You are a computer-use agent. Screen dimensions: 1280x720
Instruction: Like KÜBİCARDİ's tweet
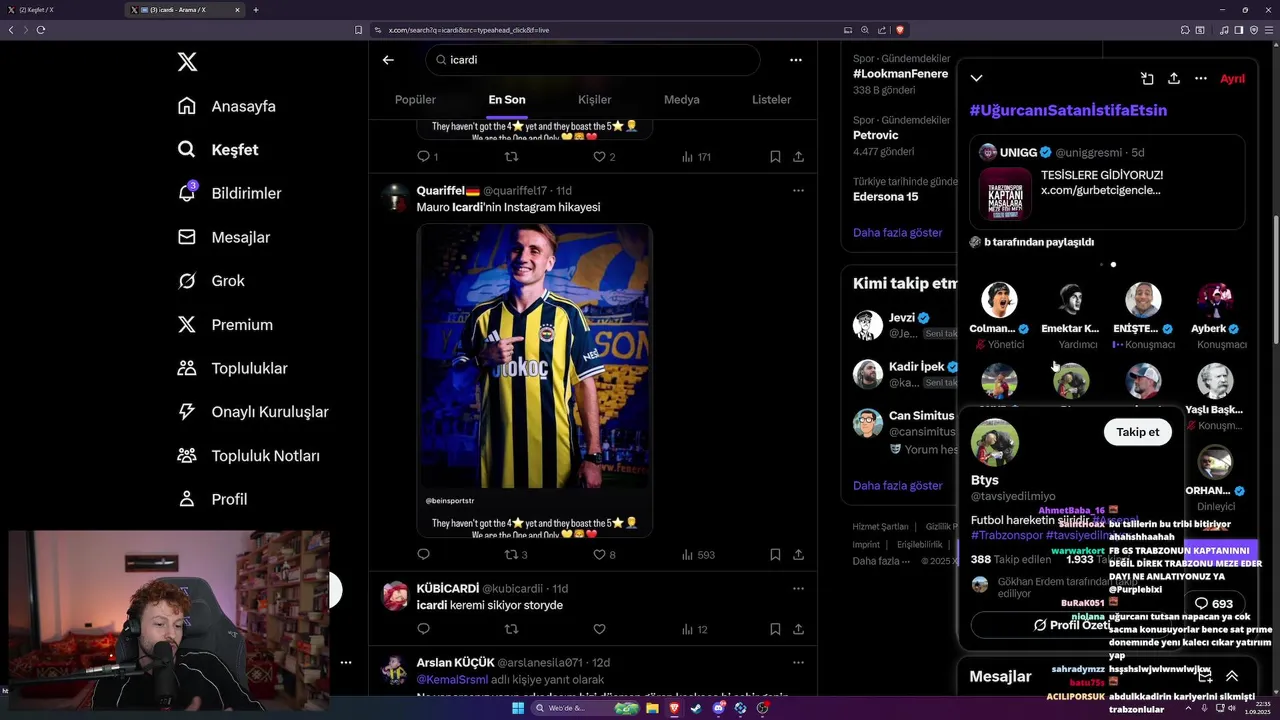(x=599, y=629)
